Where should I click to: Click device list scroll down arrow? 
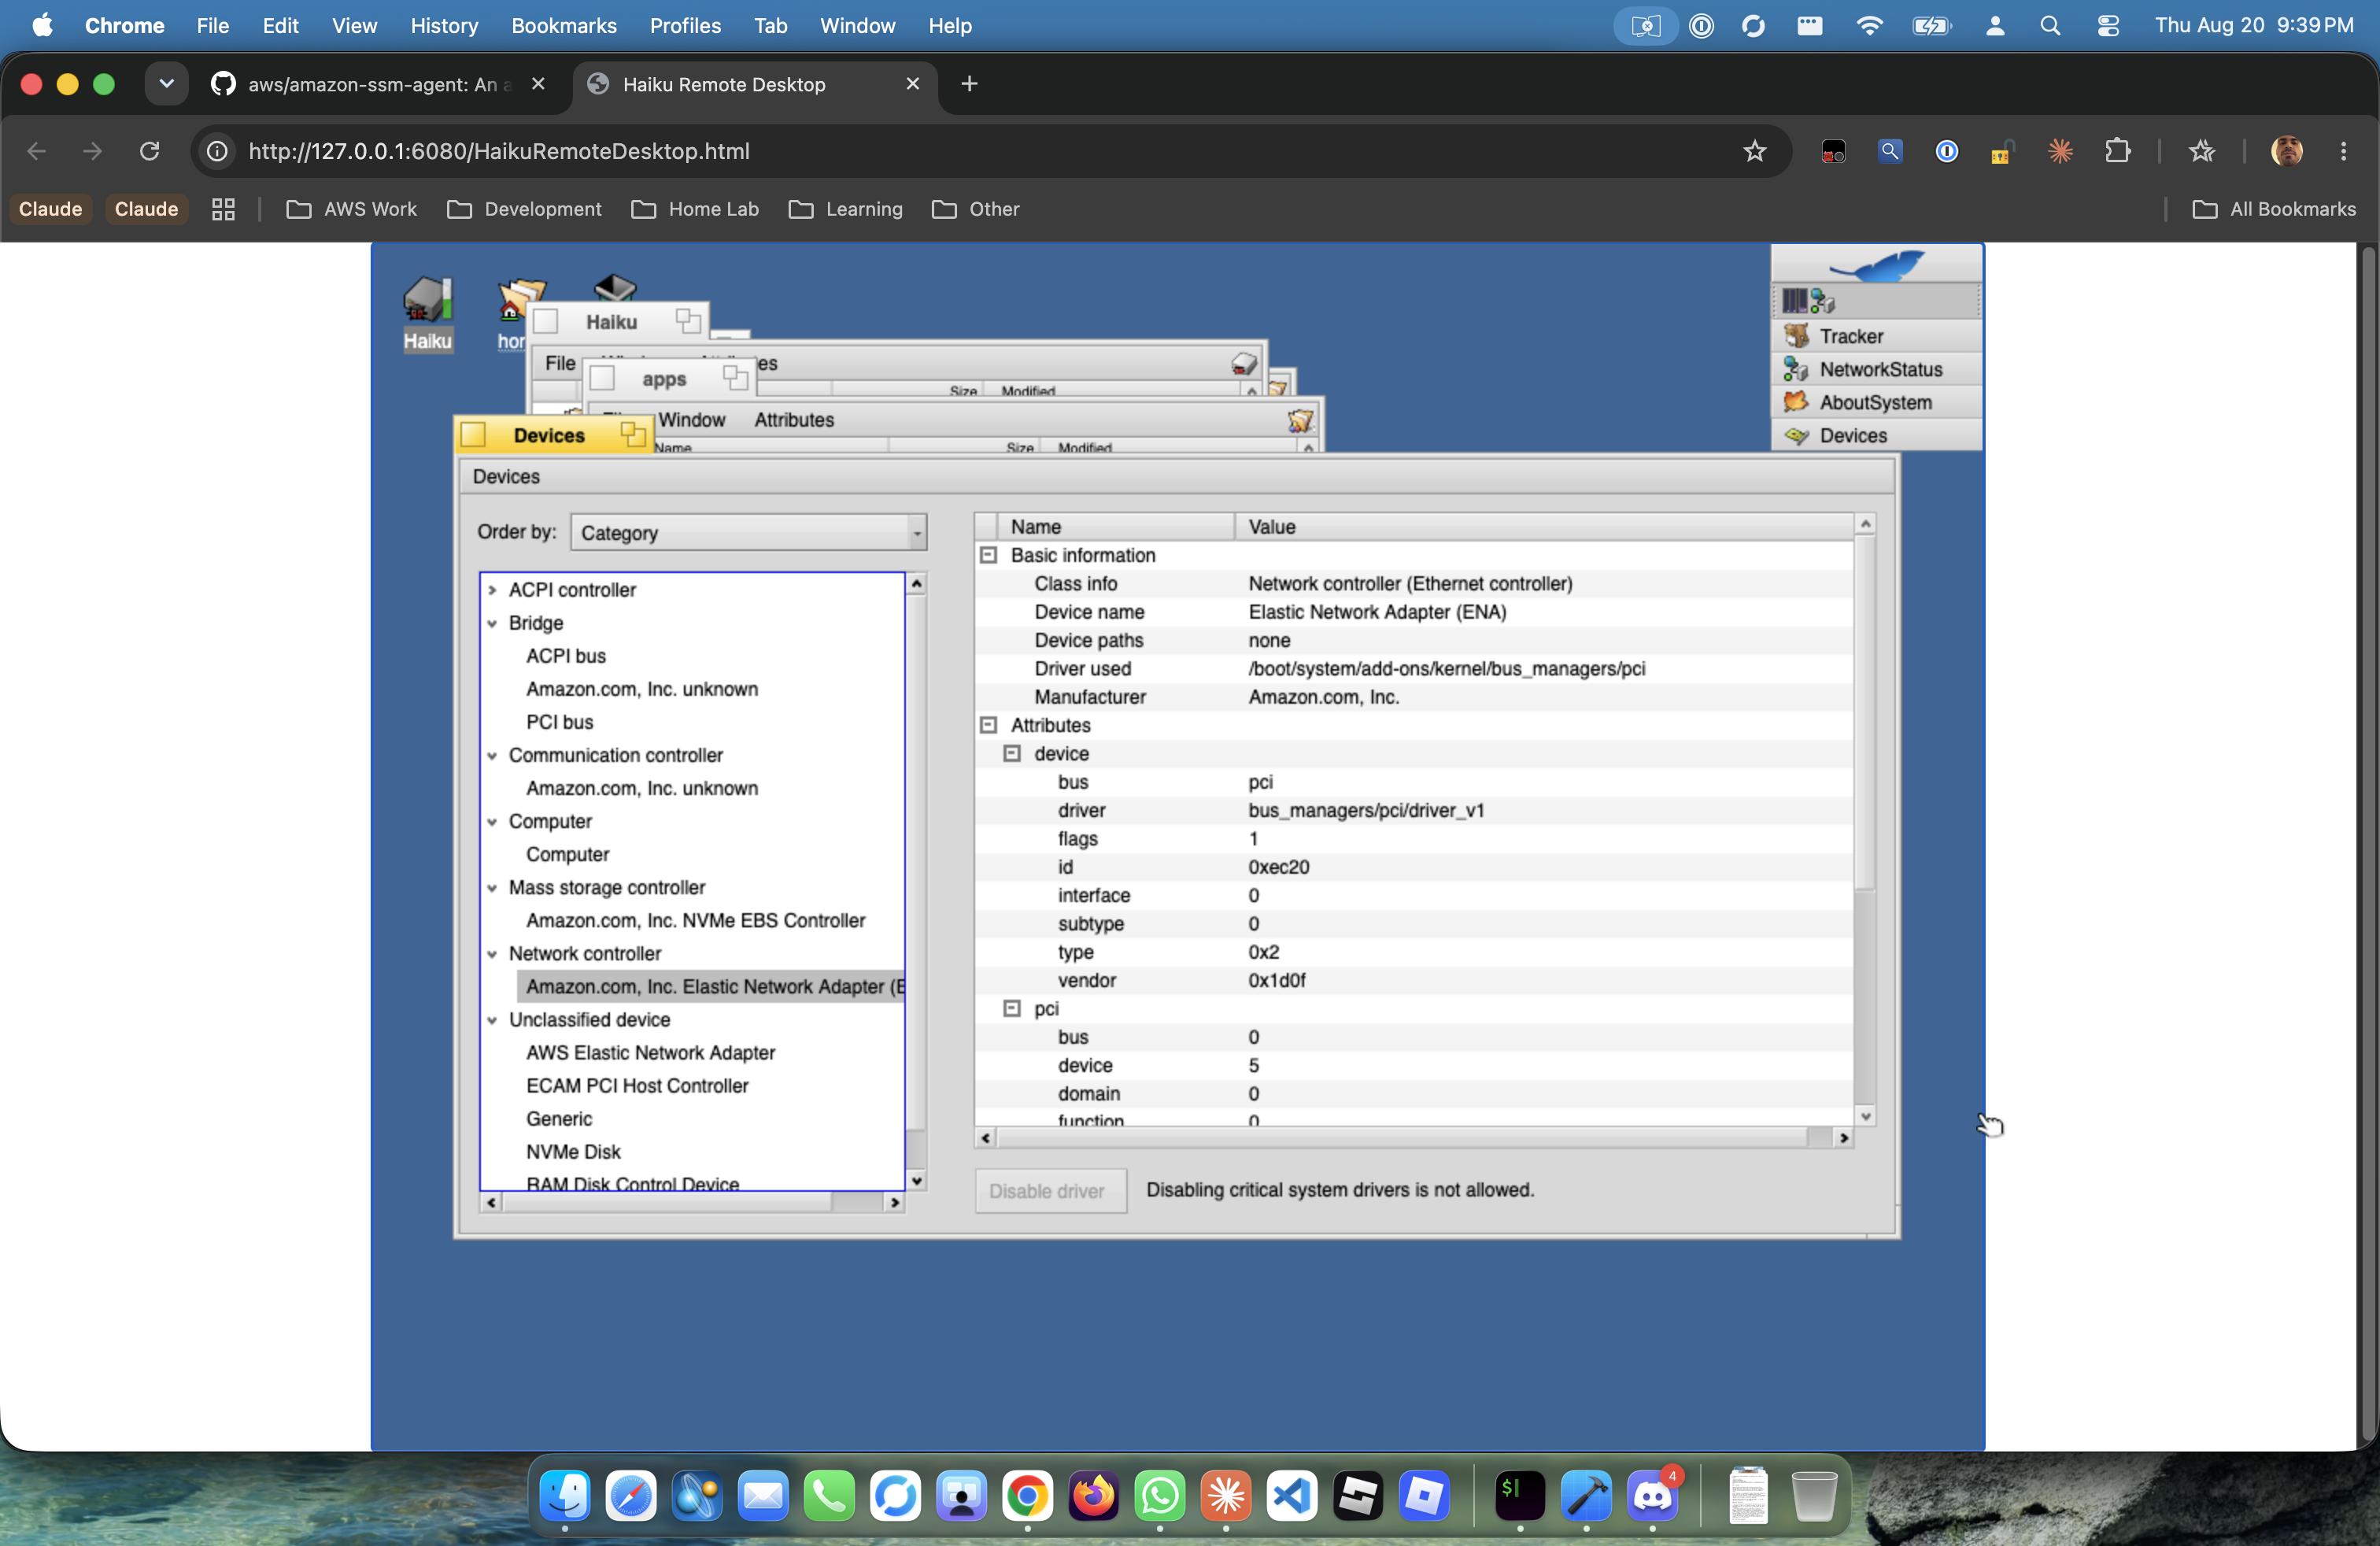point(915,1181)
